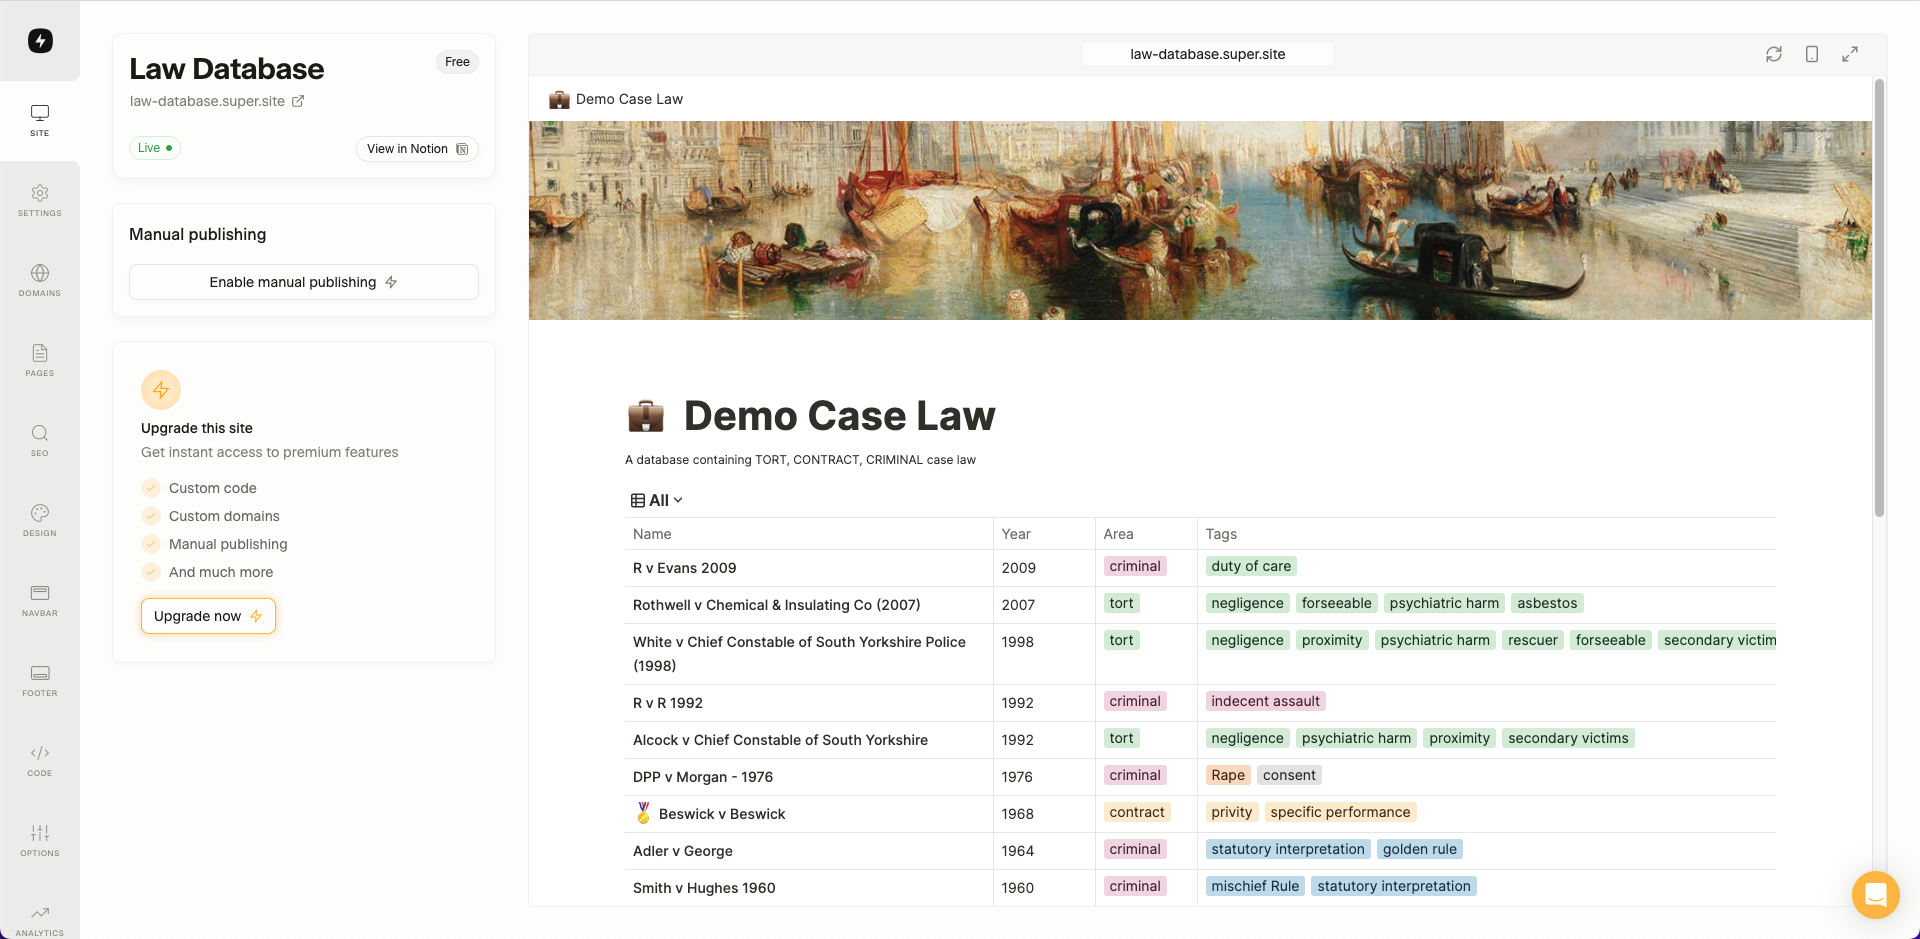
Task: Click the rescuer tag
Action: tap(1533, 640)
